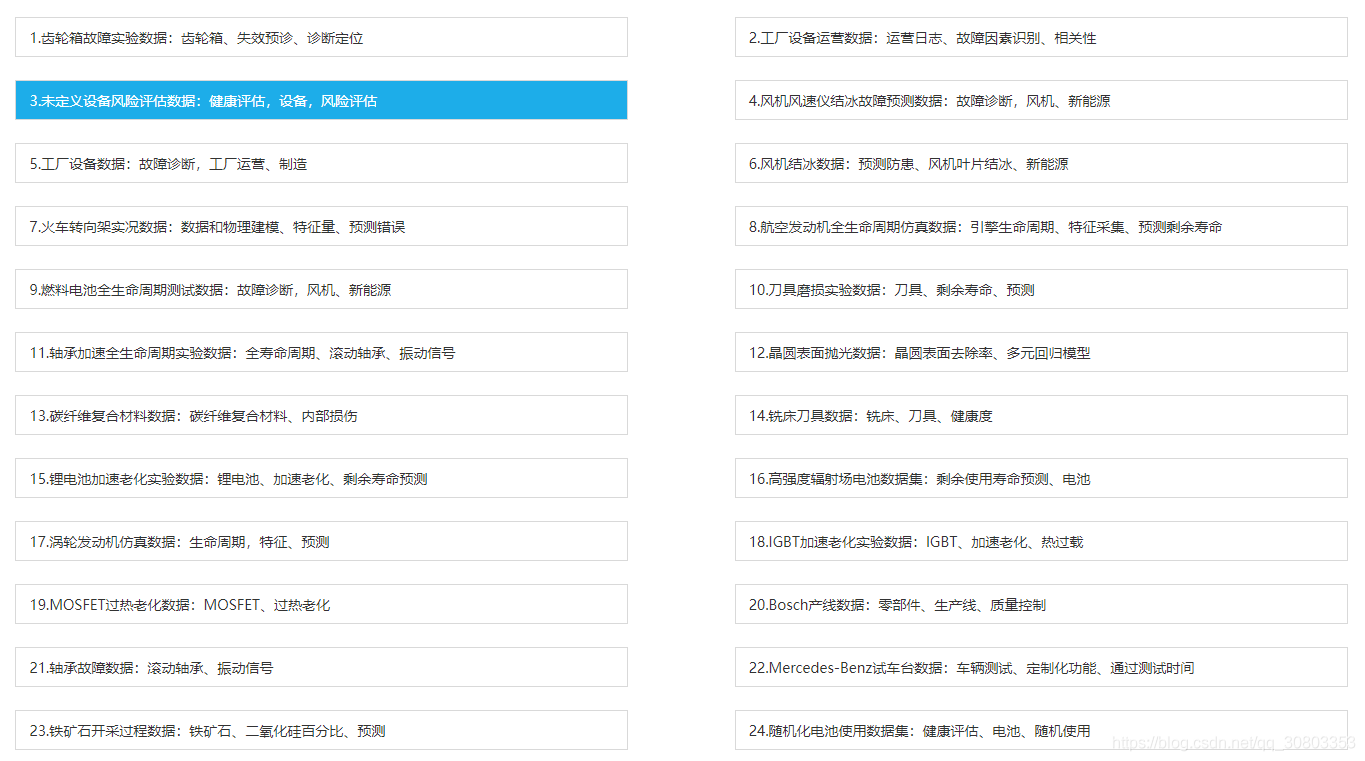Viewport: 1365px width, 761px height.
Task: Select item 20 Bosch产线数据
Action: pyautogui.click(x=1041, y=604)
